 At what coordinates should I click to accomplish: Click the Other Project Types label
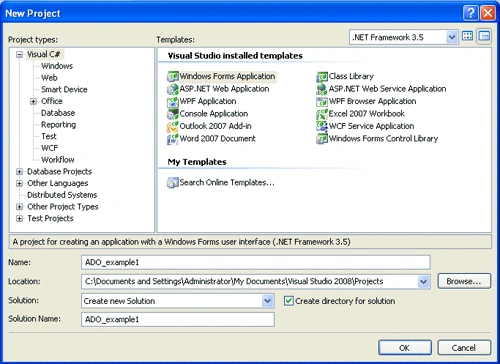(63, 207)
